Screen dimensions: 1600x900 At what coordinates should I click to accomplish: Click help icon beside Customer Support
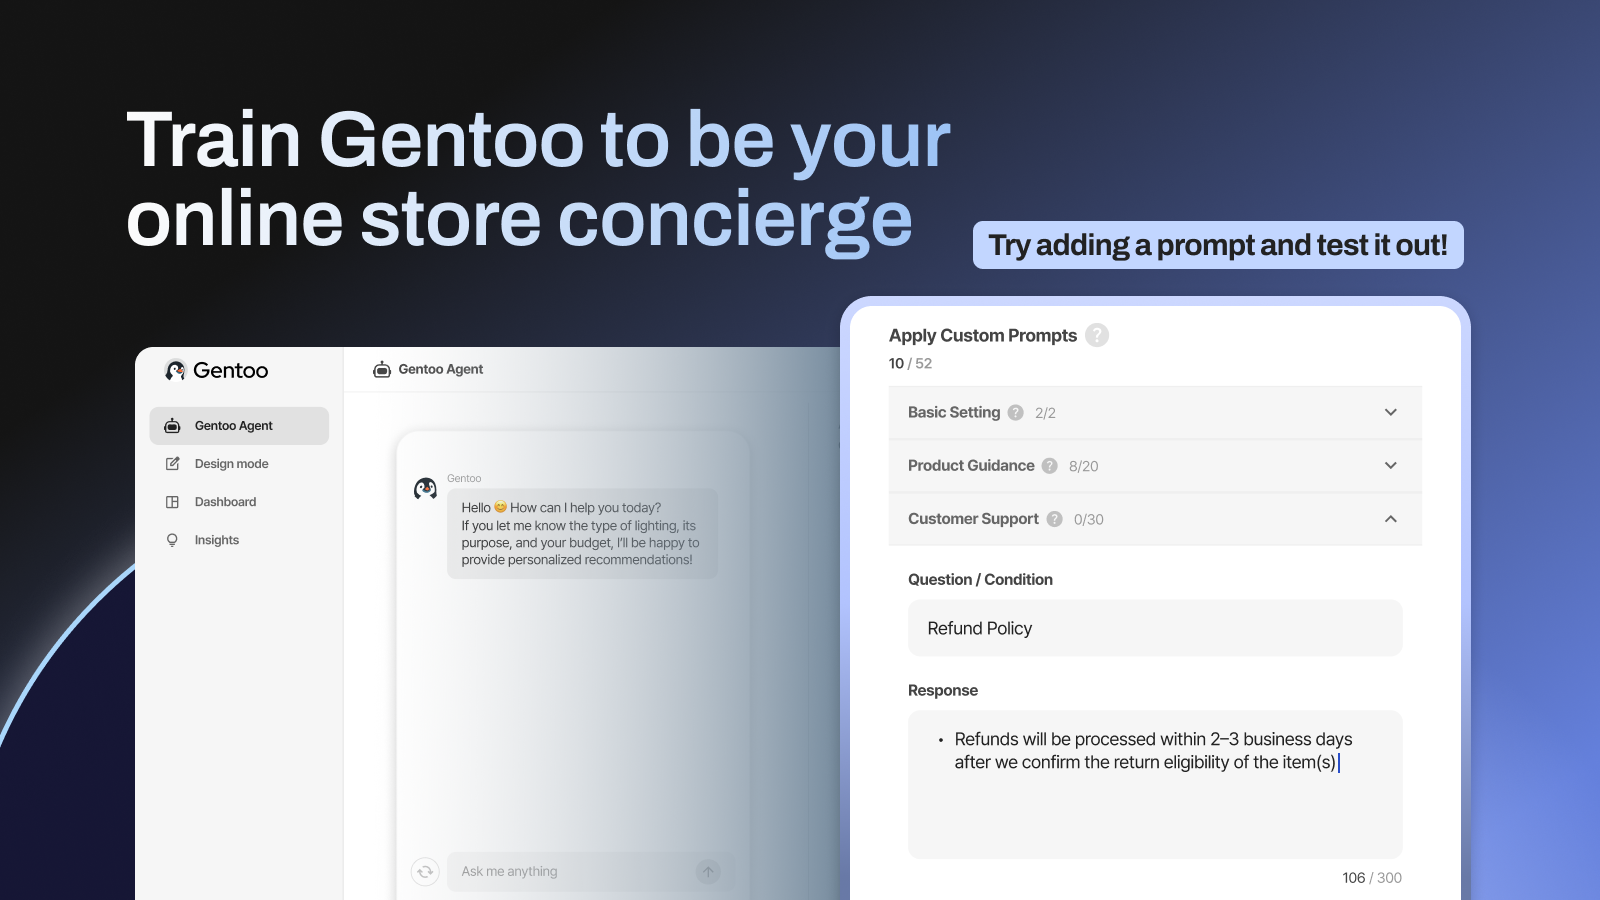coord(1054,519)
